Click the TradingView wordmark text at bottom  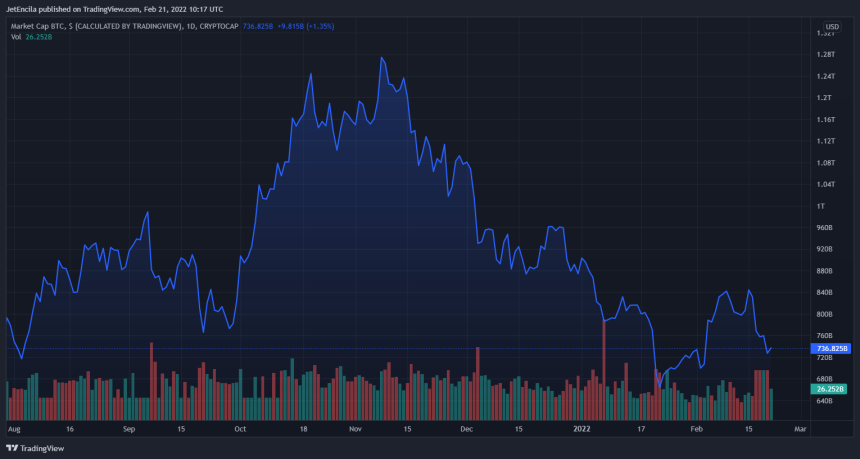pyautogui.click(x=42, y=449)
